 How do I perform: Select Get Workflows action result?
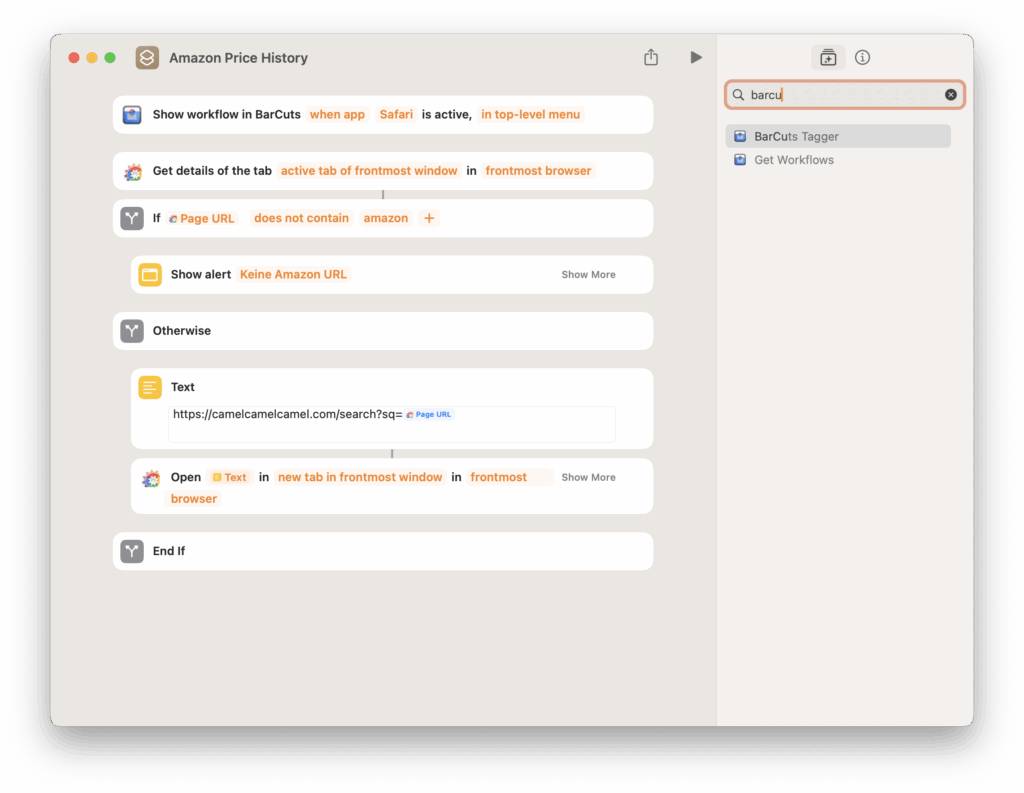(x=838, y=160)
